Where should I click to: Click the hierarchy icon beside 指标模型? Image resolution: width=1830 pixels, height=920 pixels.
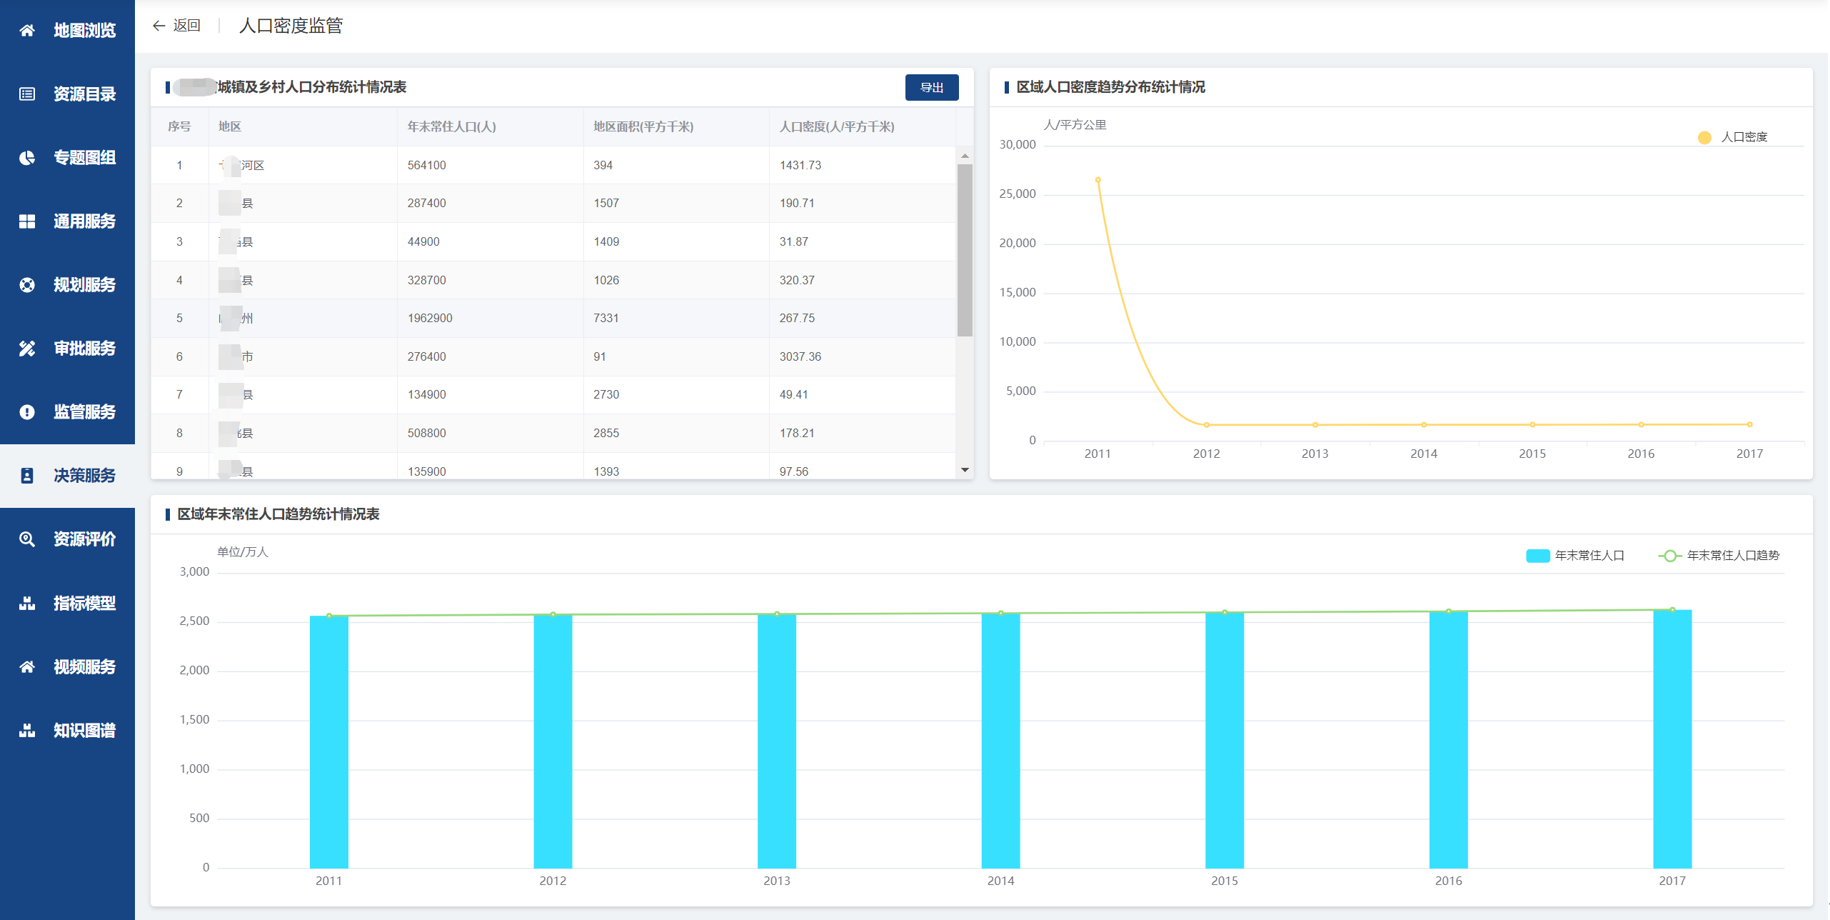coord(27,603)
